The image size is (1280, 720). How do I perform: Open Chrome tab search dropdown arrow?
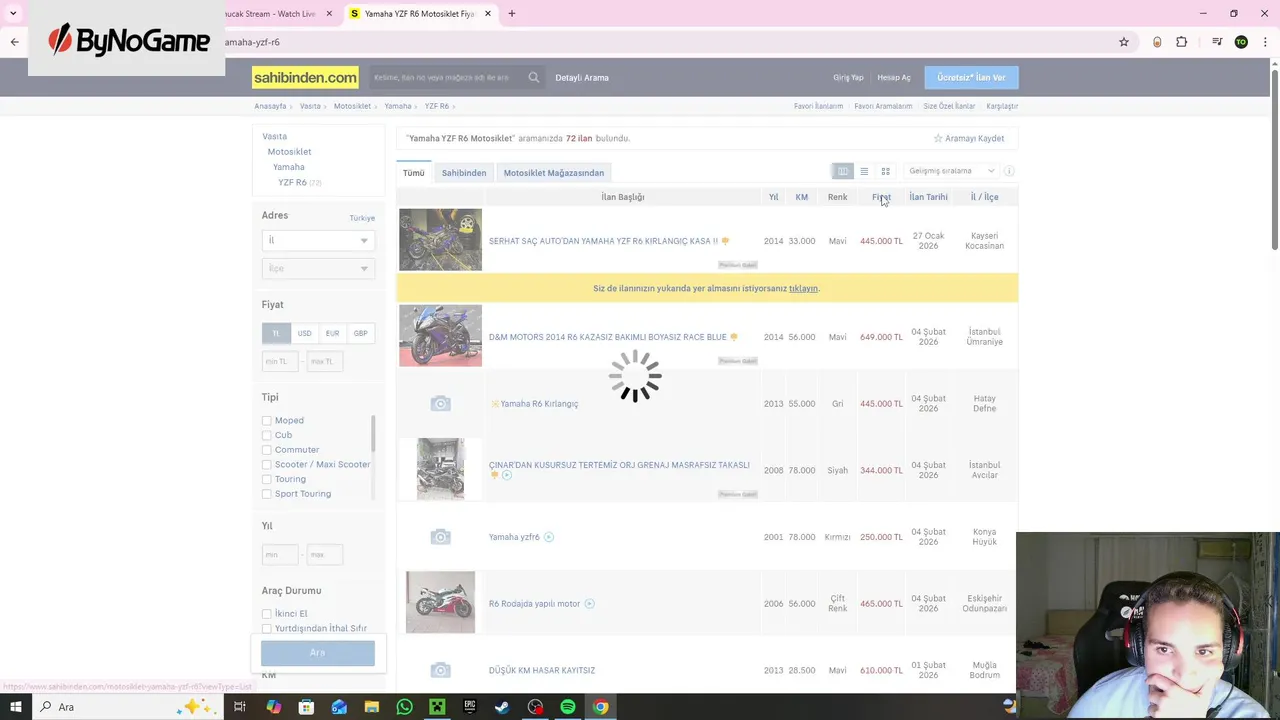(x=13, y=14)
